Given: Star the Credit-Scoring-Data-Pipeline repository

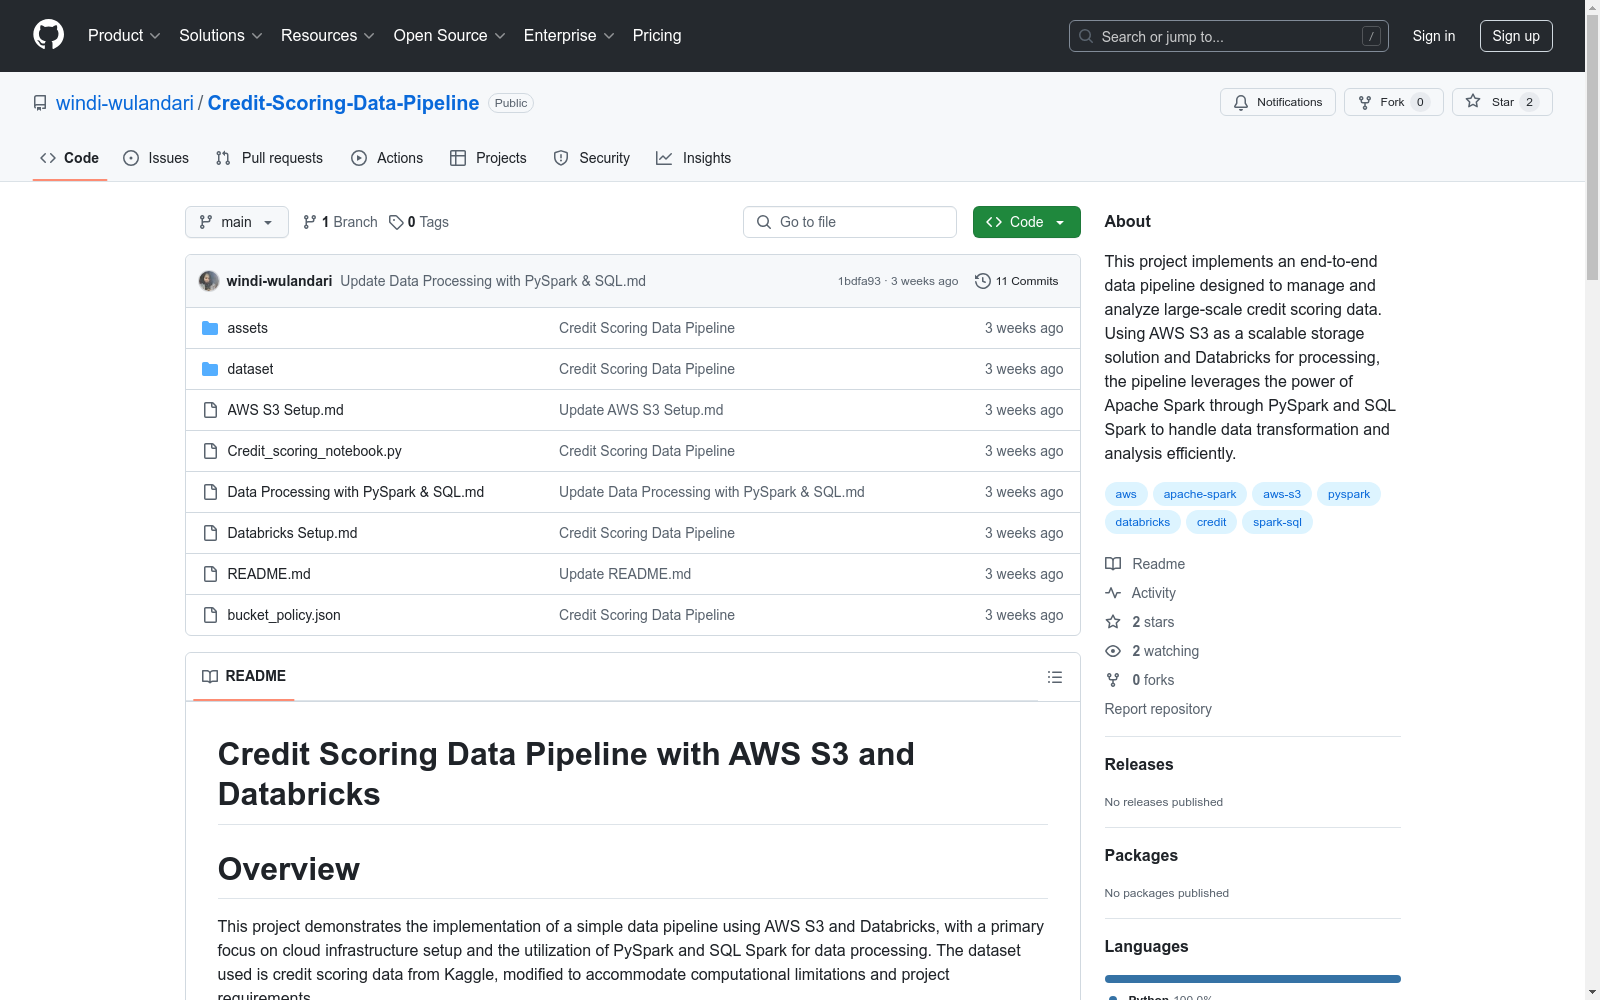Looking at the screenshot, I should coord(1500,101).
